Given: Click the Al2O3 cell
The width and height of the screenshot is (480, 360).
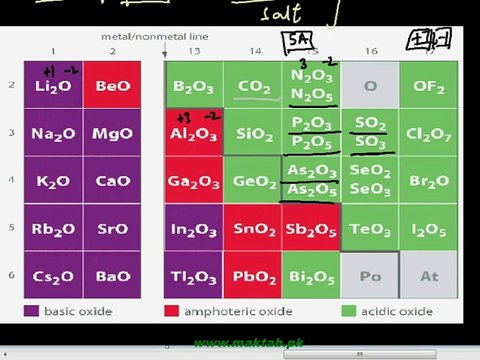Looking at the screenshot, I should coord(194,132).
